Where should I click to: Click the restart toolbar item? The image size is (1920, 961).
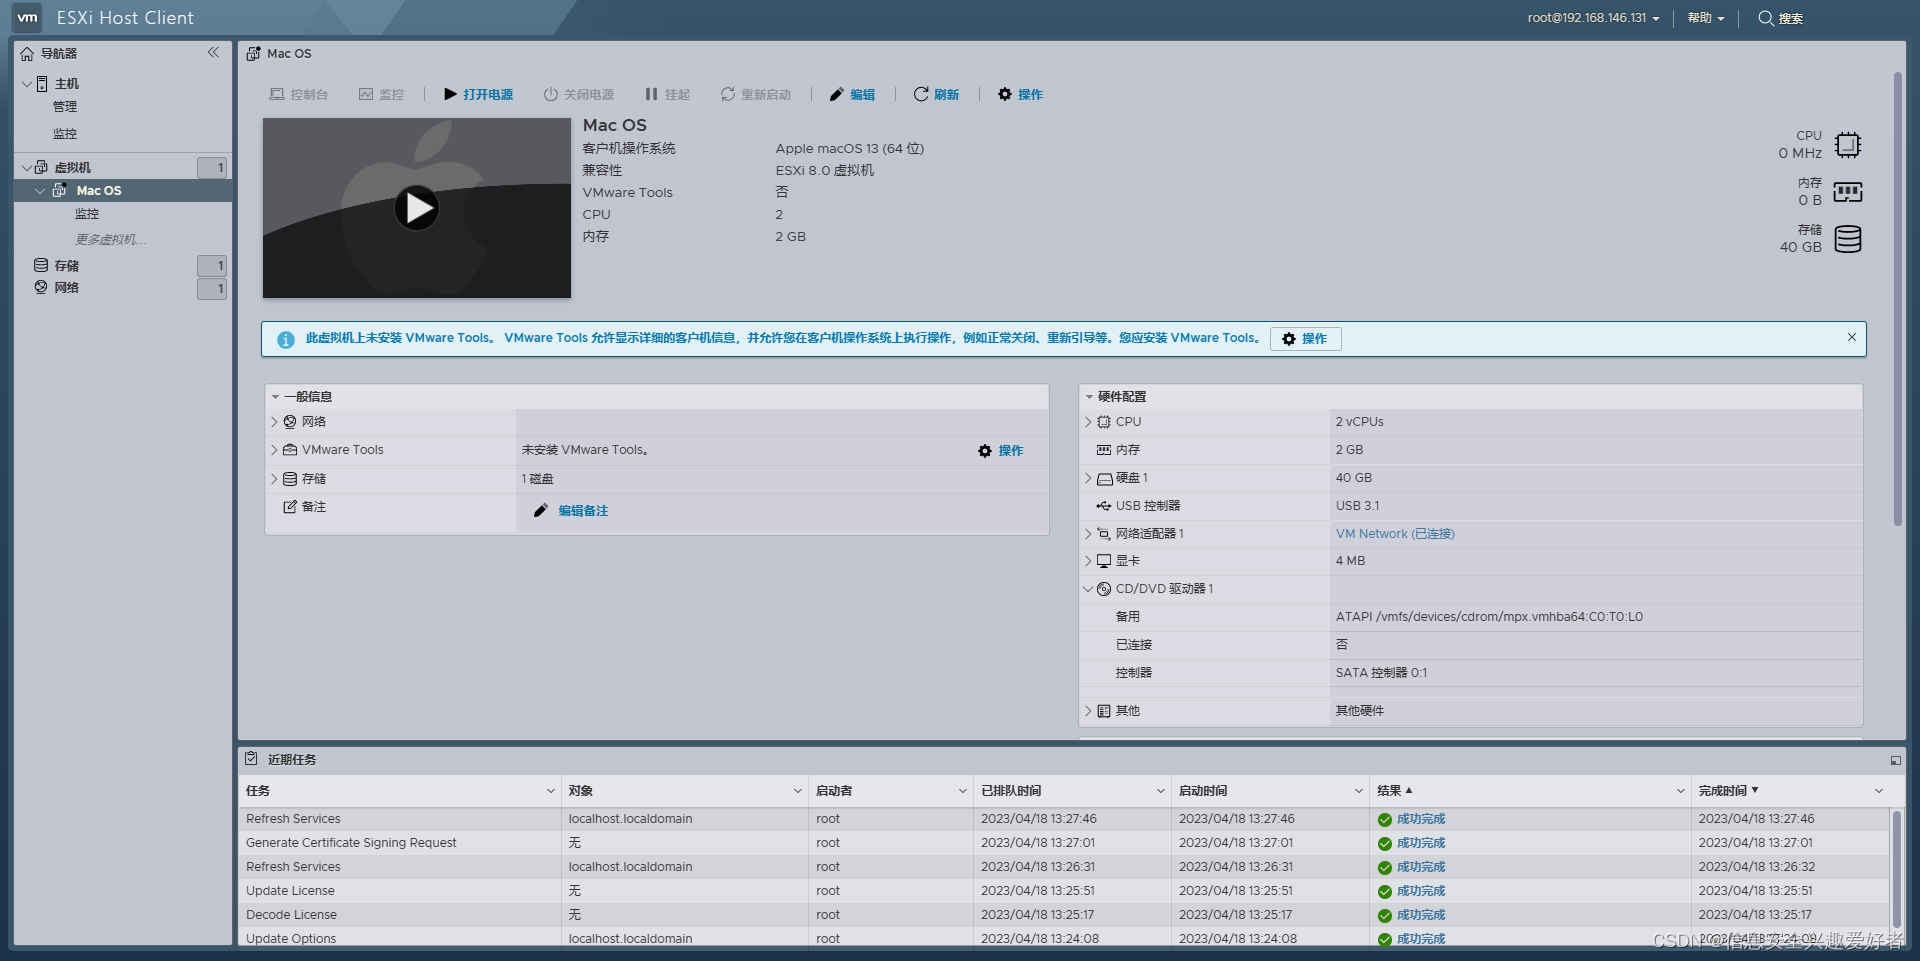tap(756, 94)
